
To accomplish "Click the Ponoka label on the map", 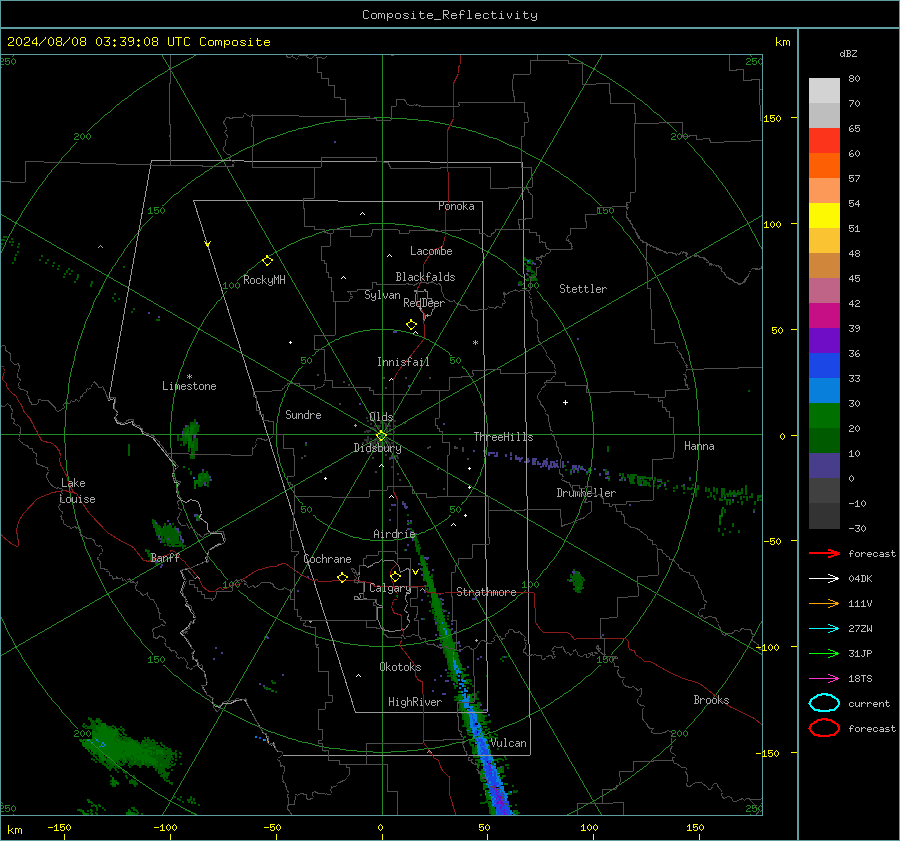I will [x=456, y=206].
